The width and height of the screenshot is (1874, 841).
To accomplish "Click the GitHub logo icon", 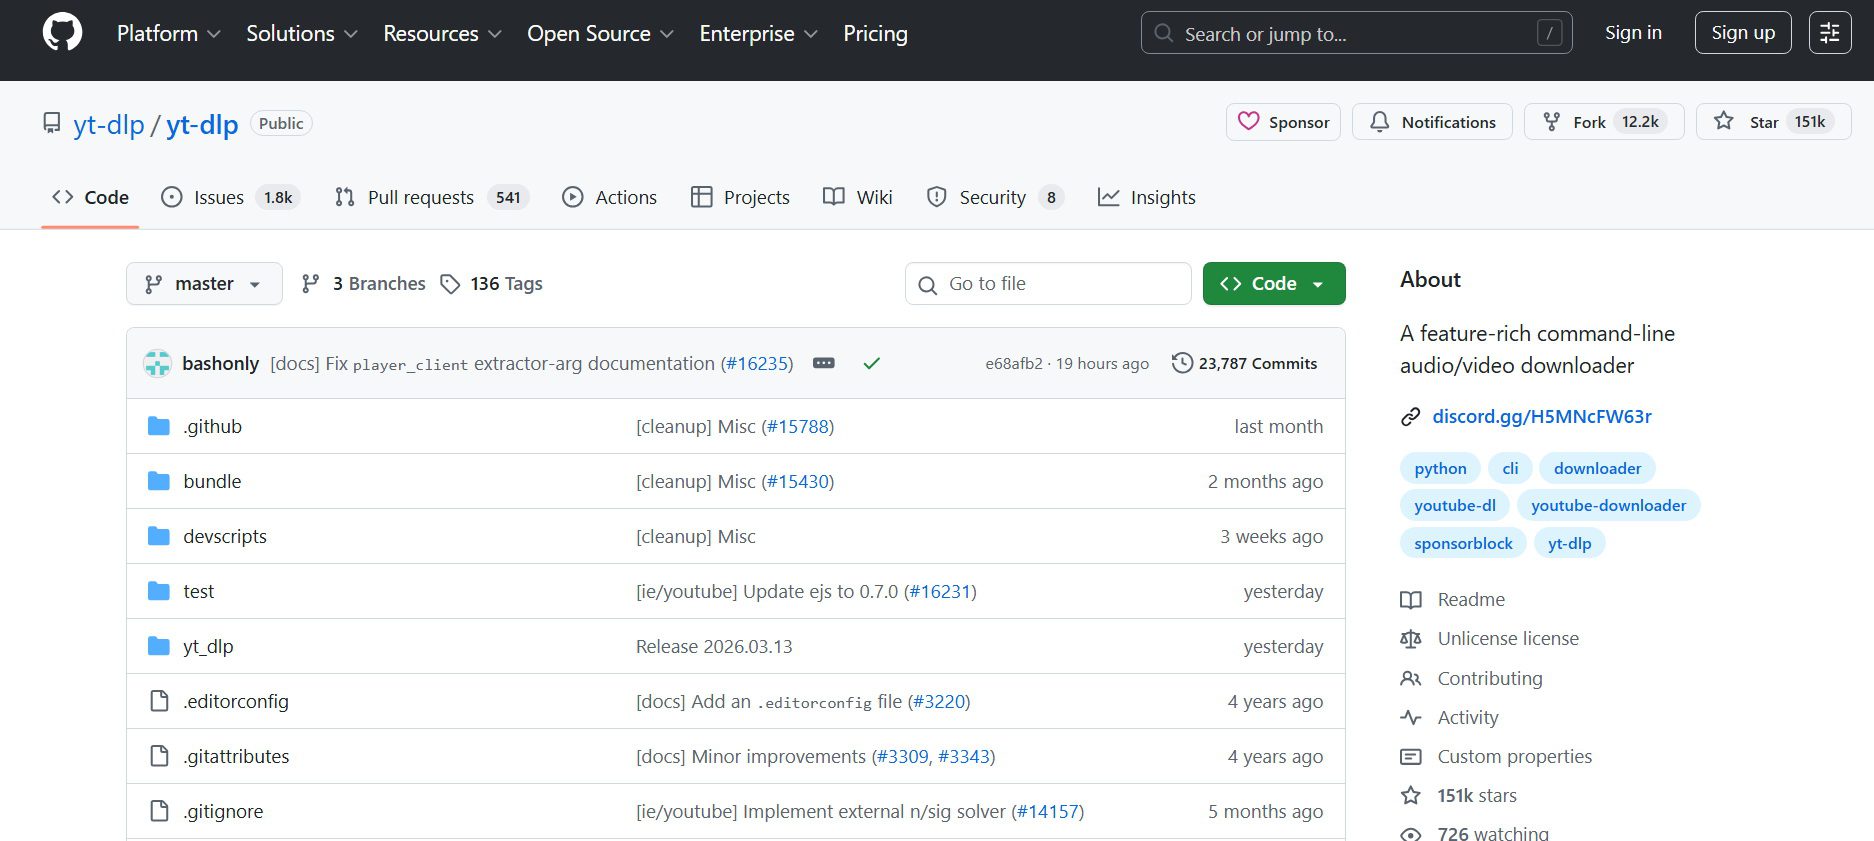I will (62, 33).
